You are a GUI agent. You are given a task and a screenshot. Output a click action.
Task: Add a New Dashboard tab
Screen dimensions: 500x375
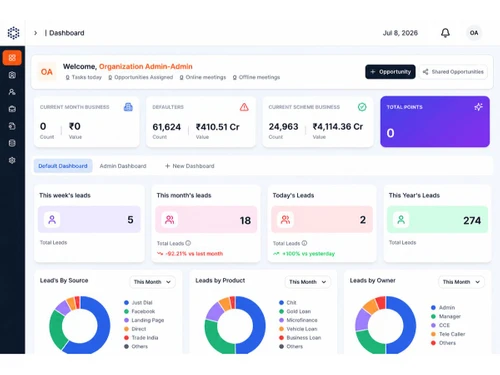[x=189, y=166]
